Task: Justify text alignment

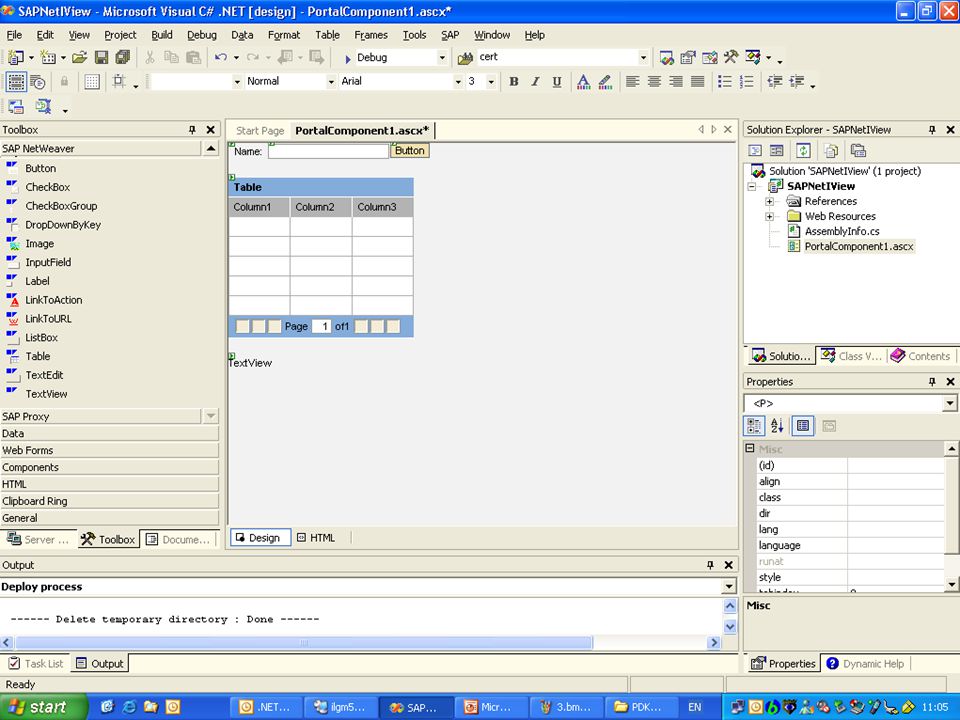Action: (x=697, y=81)
